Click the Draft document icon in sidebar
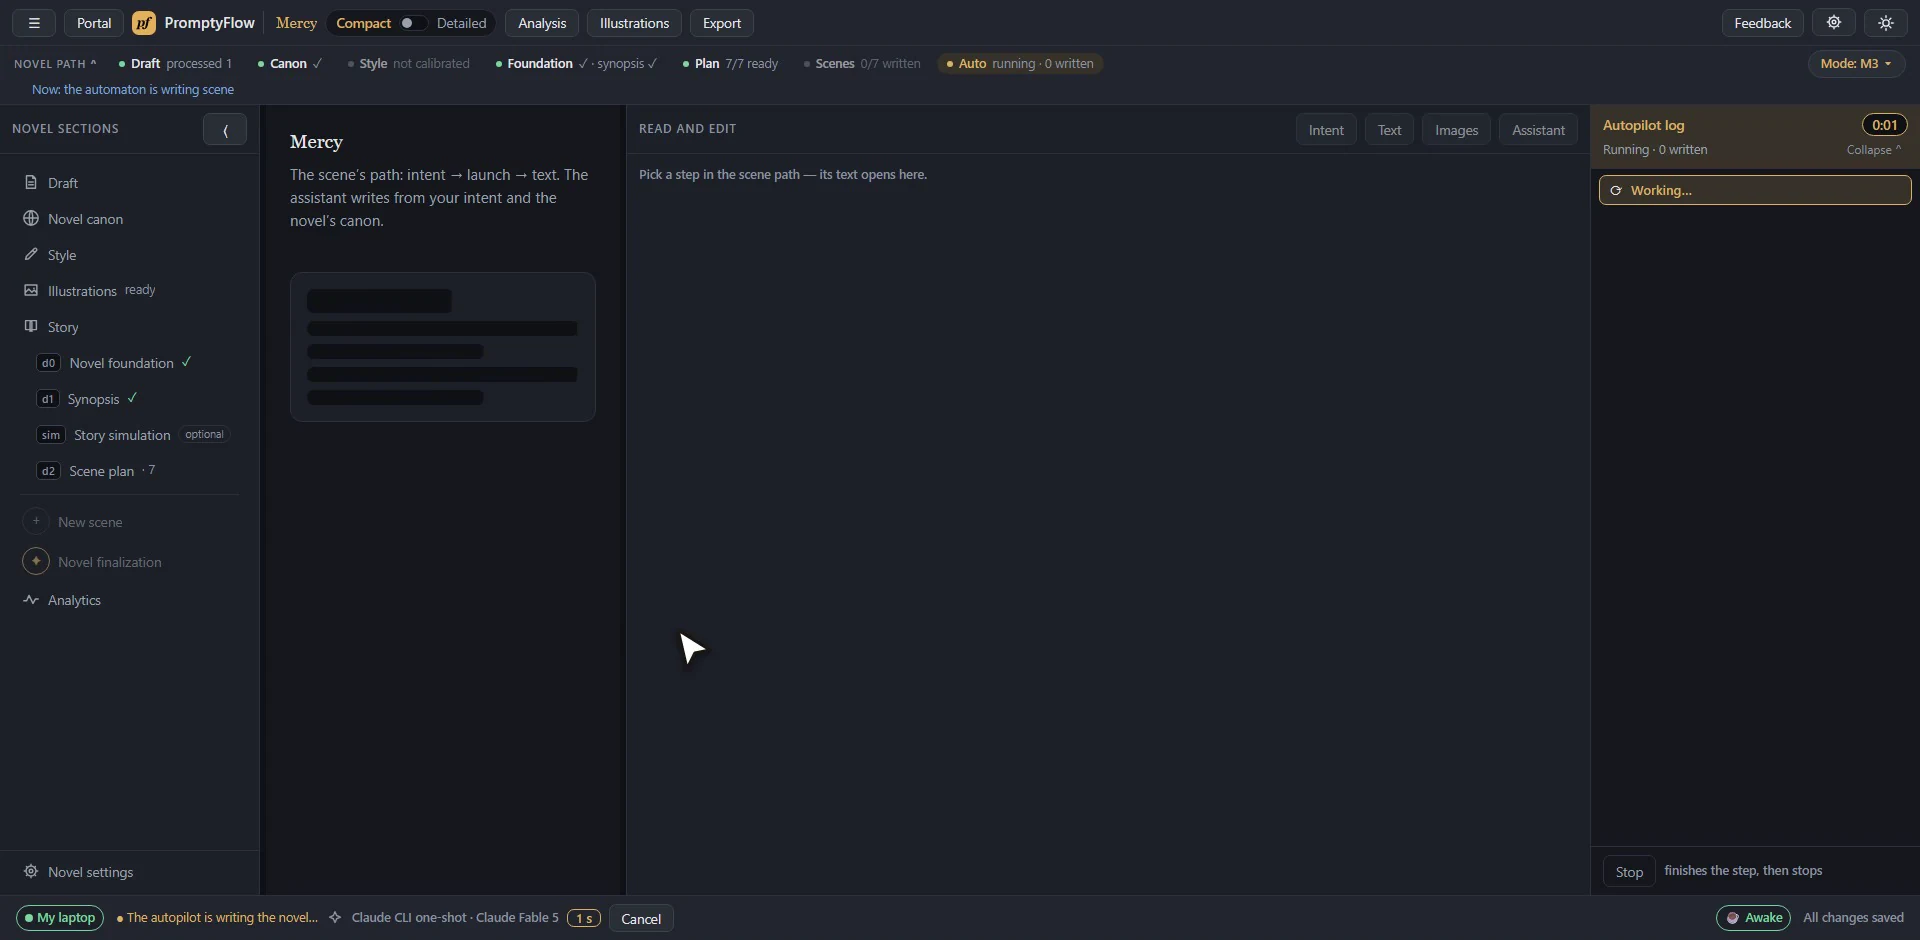Screen dimensions: 1920x940 point(31,183)
